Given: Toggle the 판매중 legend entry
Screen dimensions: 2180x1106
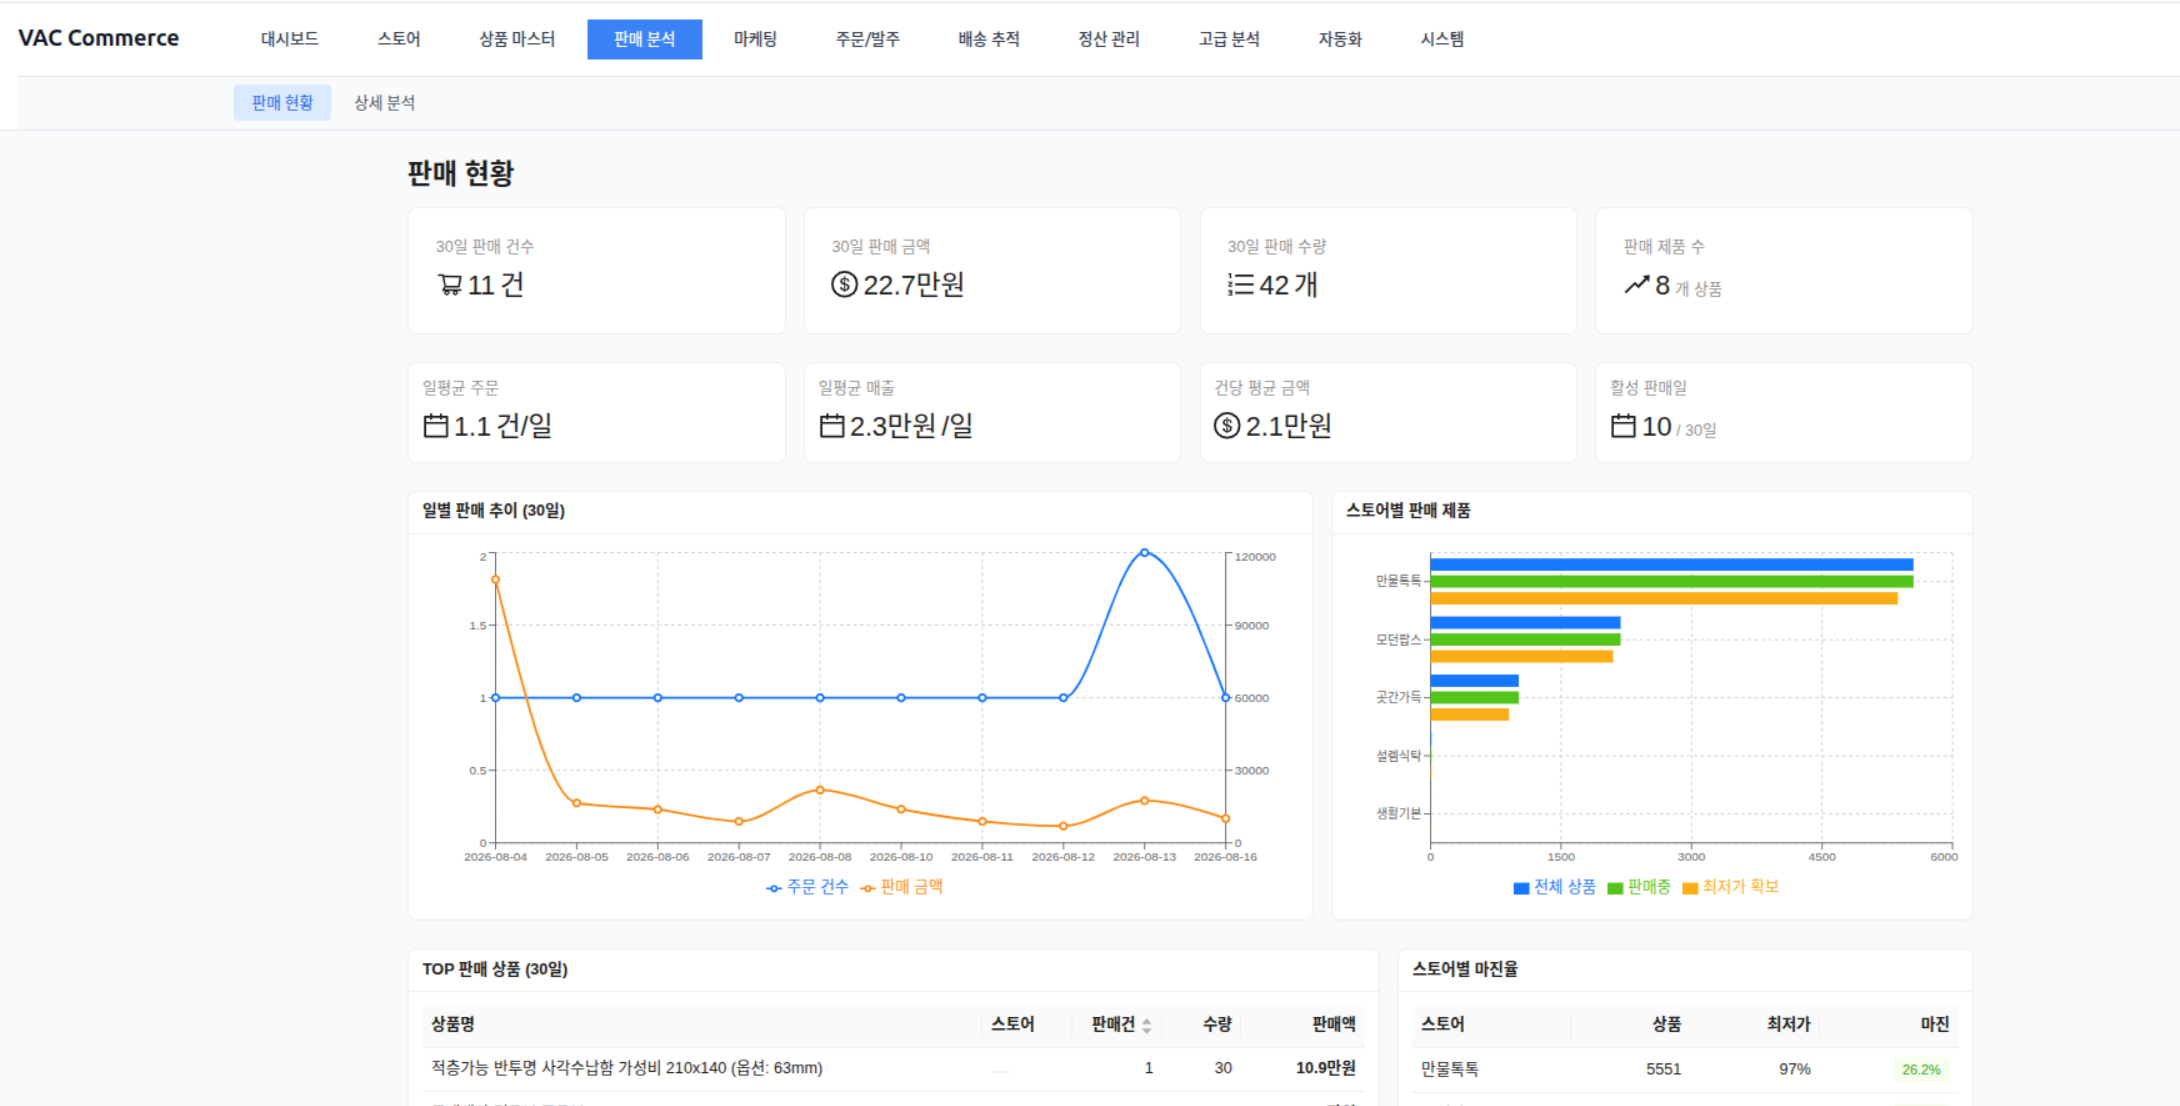Looking at the screenshot, I should (x=1639, y=887).
